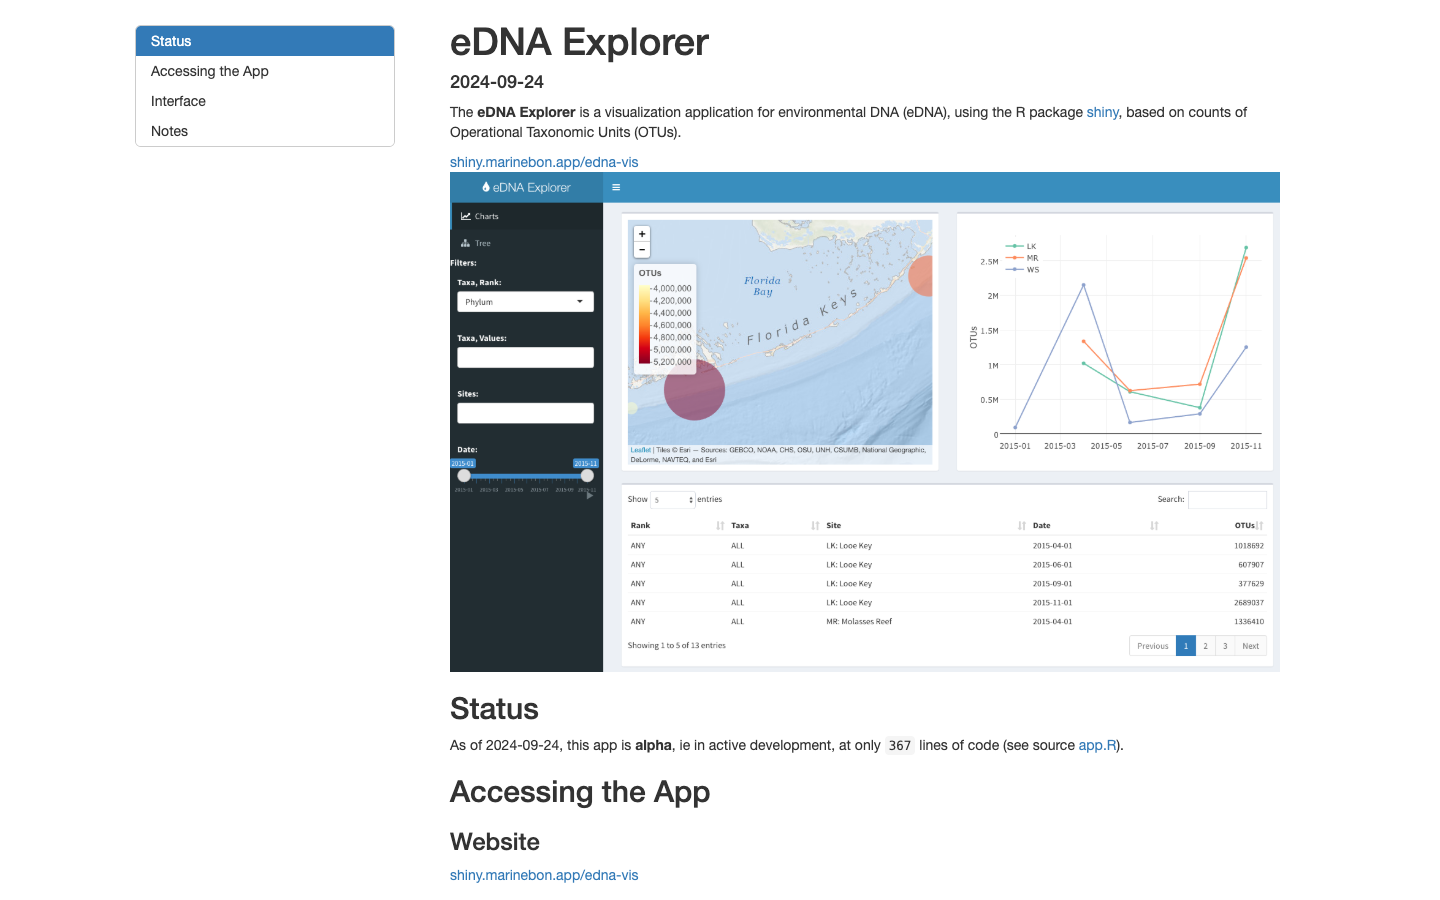
Task: Select the Tree icon in the dark sidebar
Action: [x=466, y=243]
